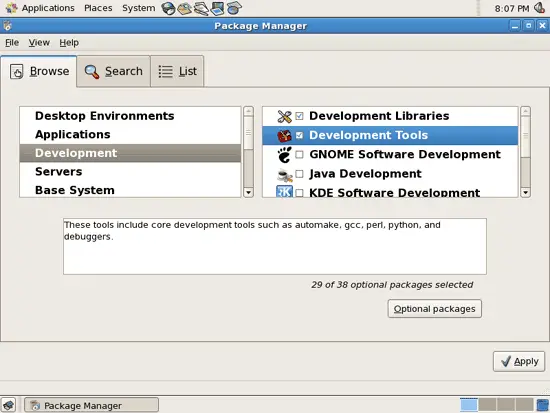The height and width of the screenshot is (413, 550).
Task: Click down arrow of package group list scrollbar
Action: [525, 192]
